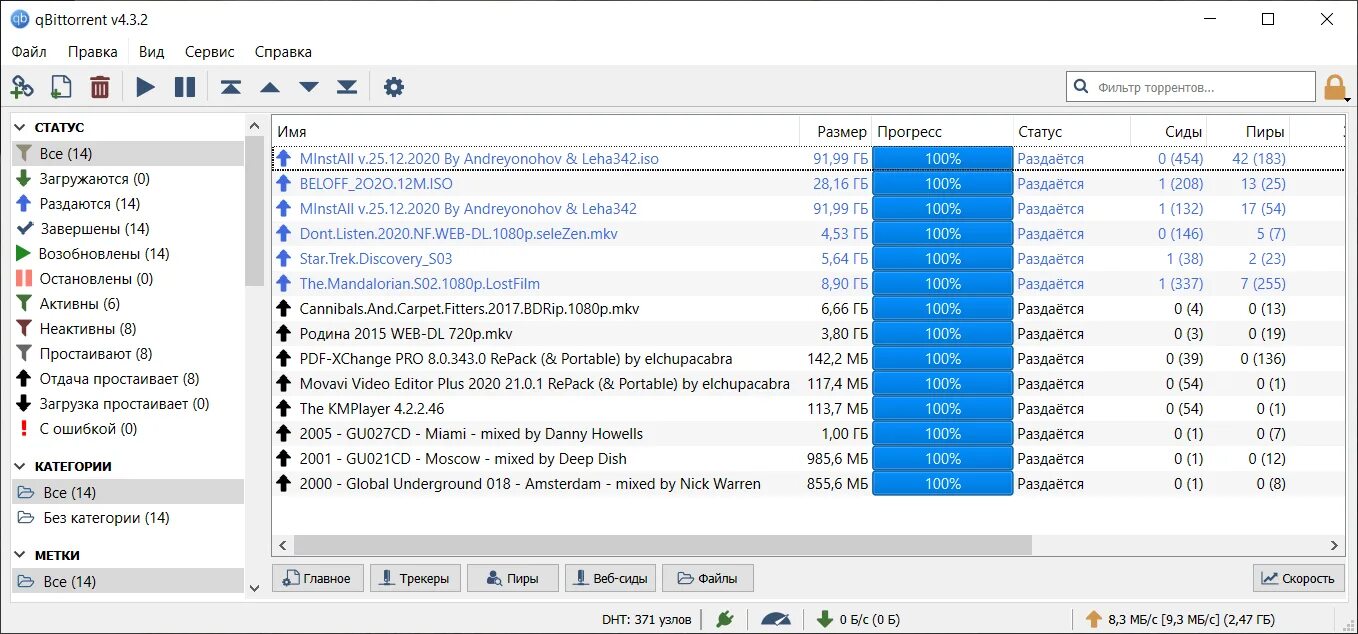Click the padlock lock-UI icon

[1335, 87]
